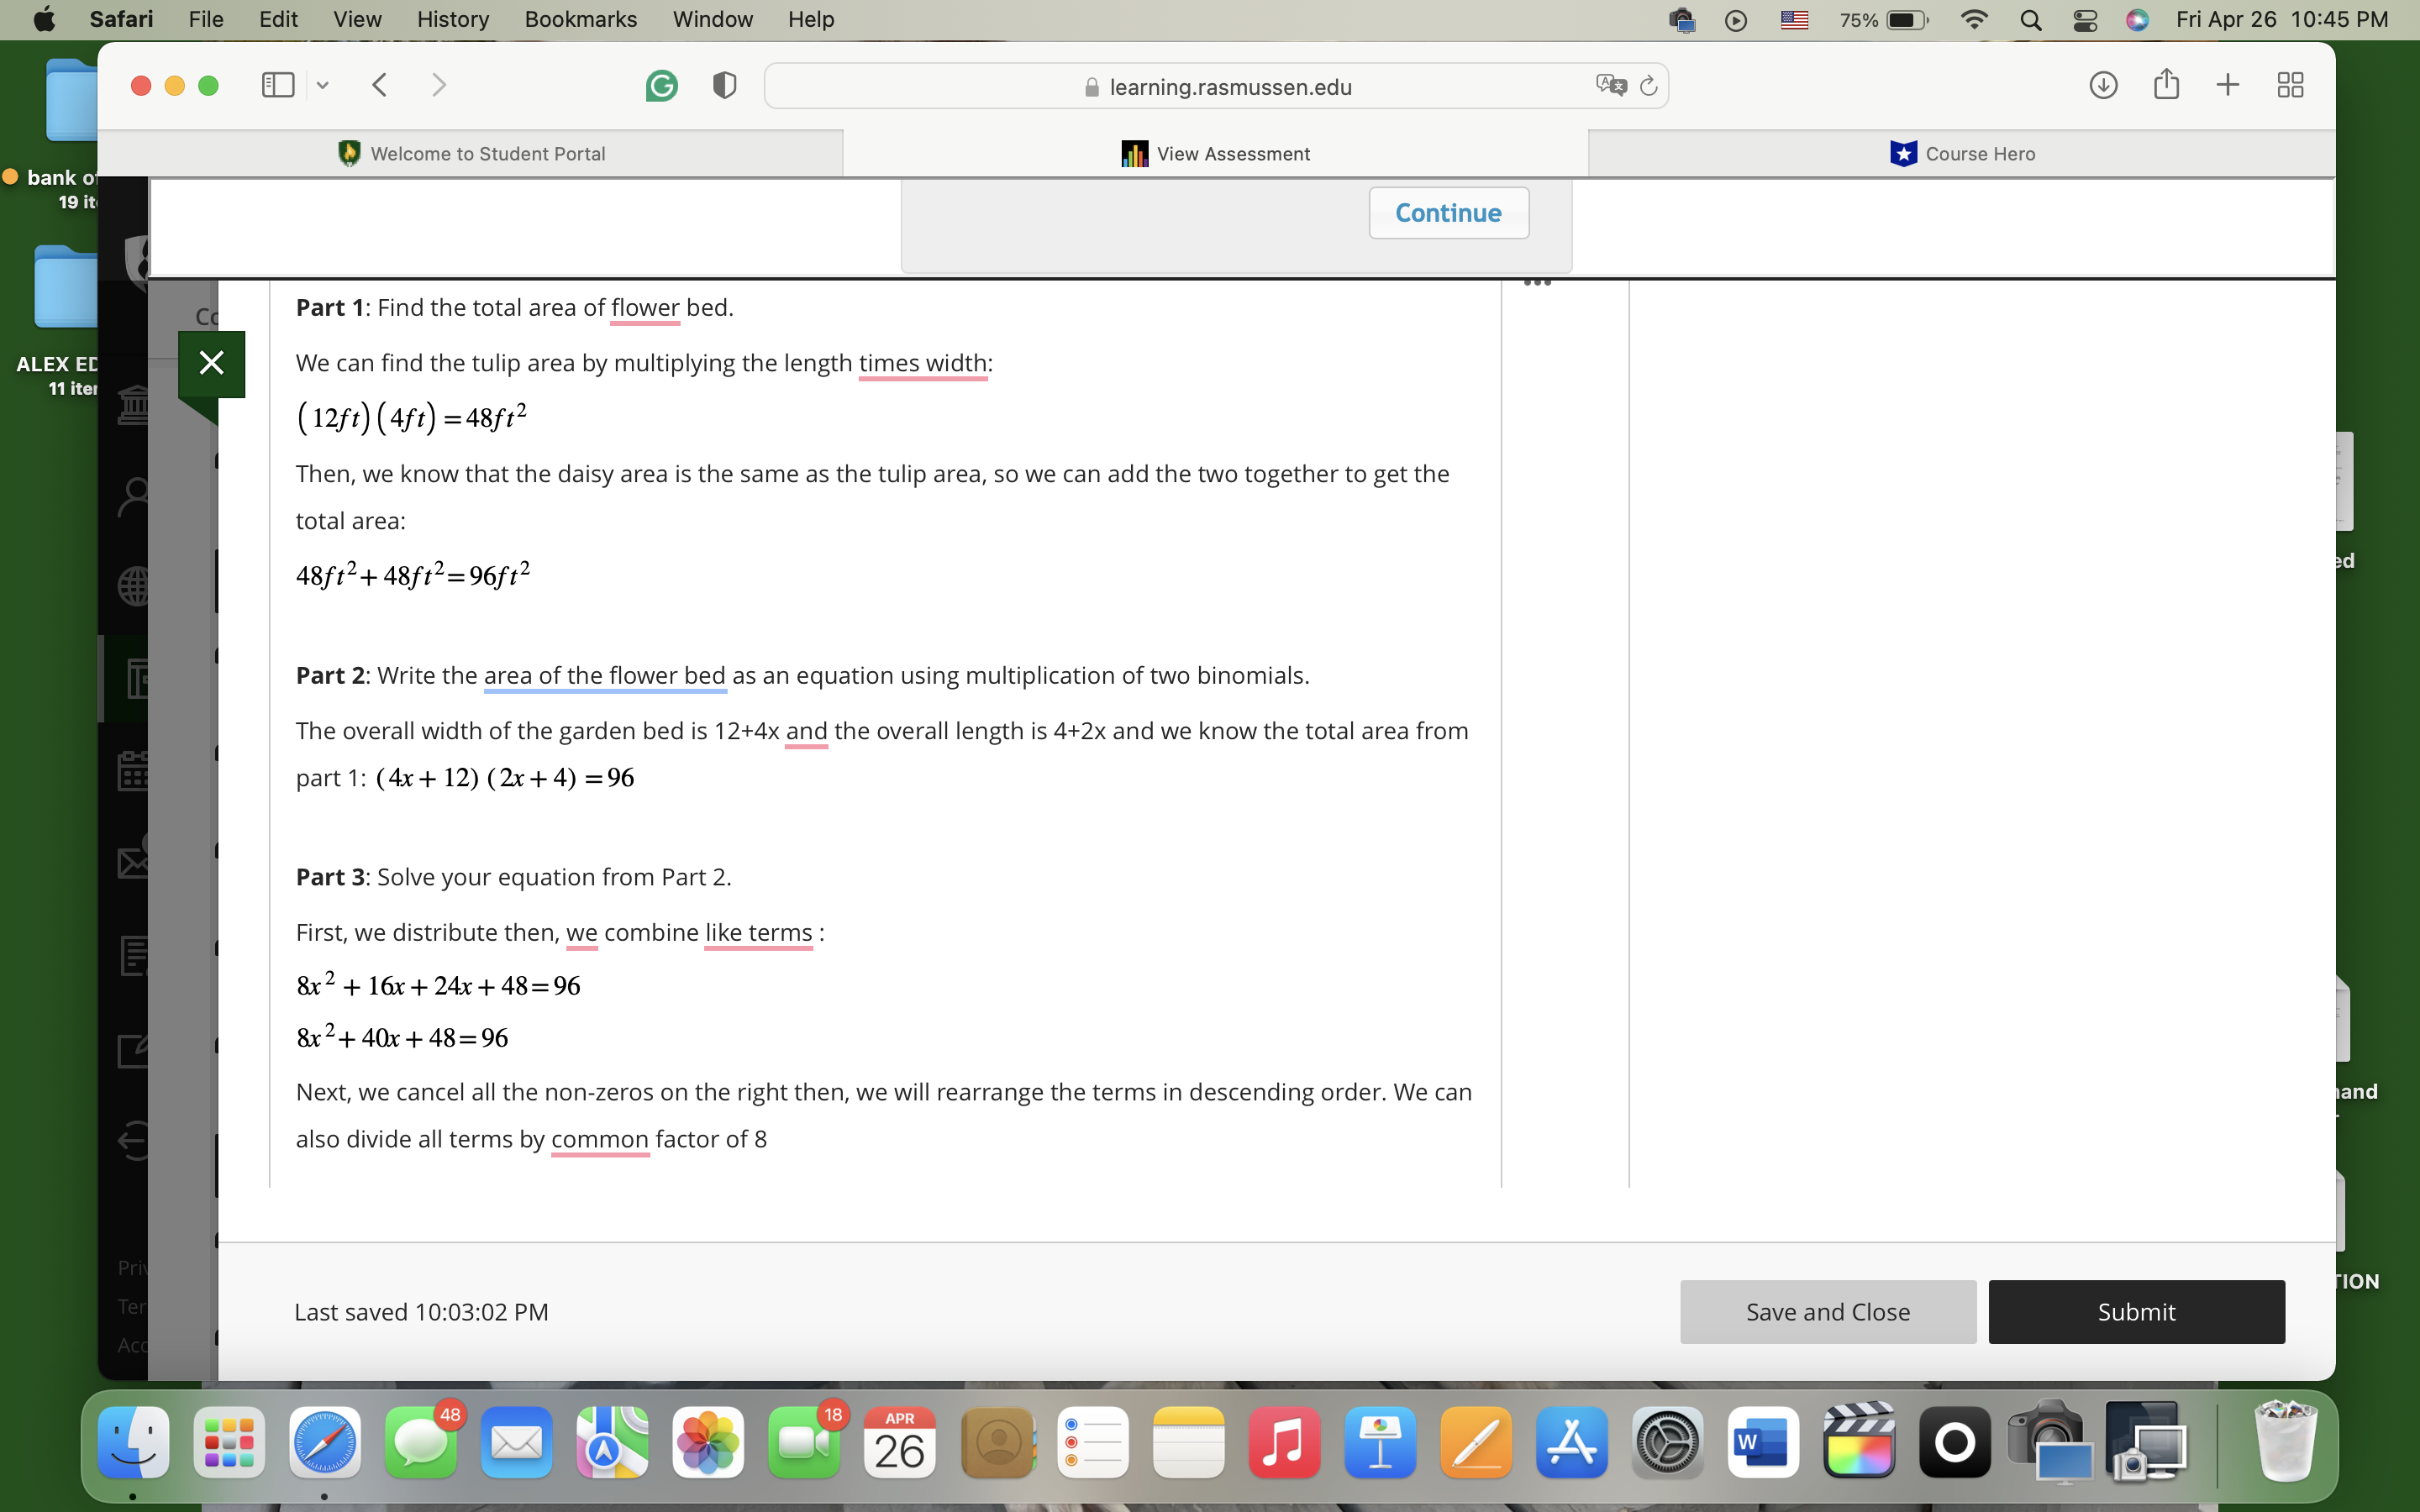Show the tab overview grid in Safari

(2290, 85)
